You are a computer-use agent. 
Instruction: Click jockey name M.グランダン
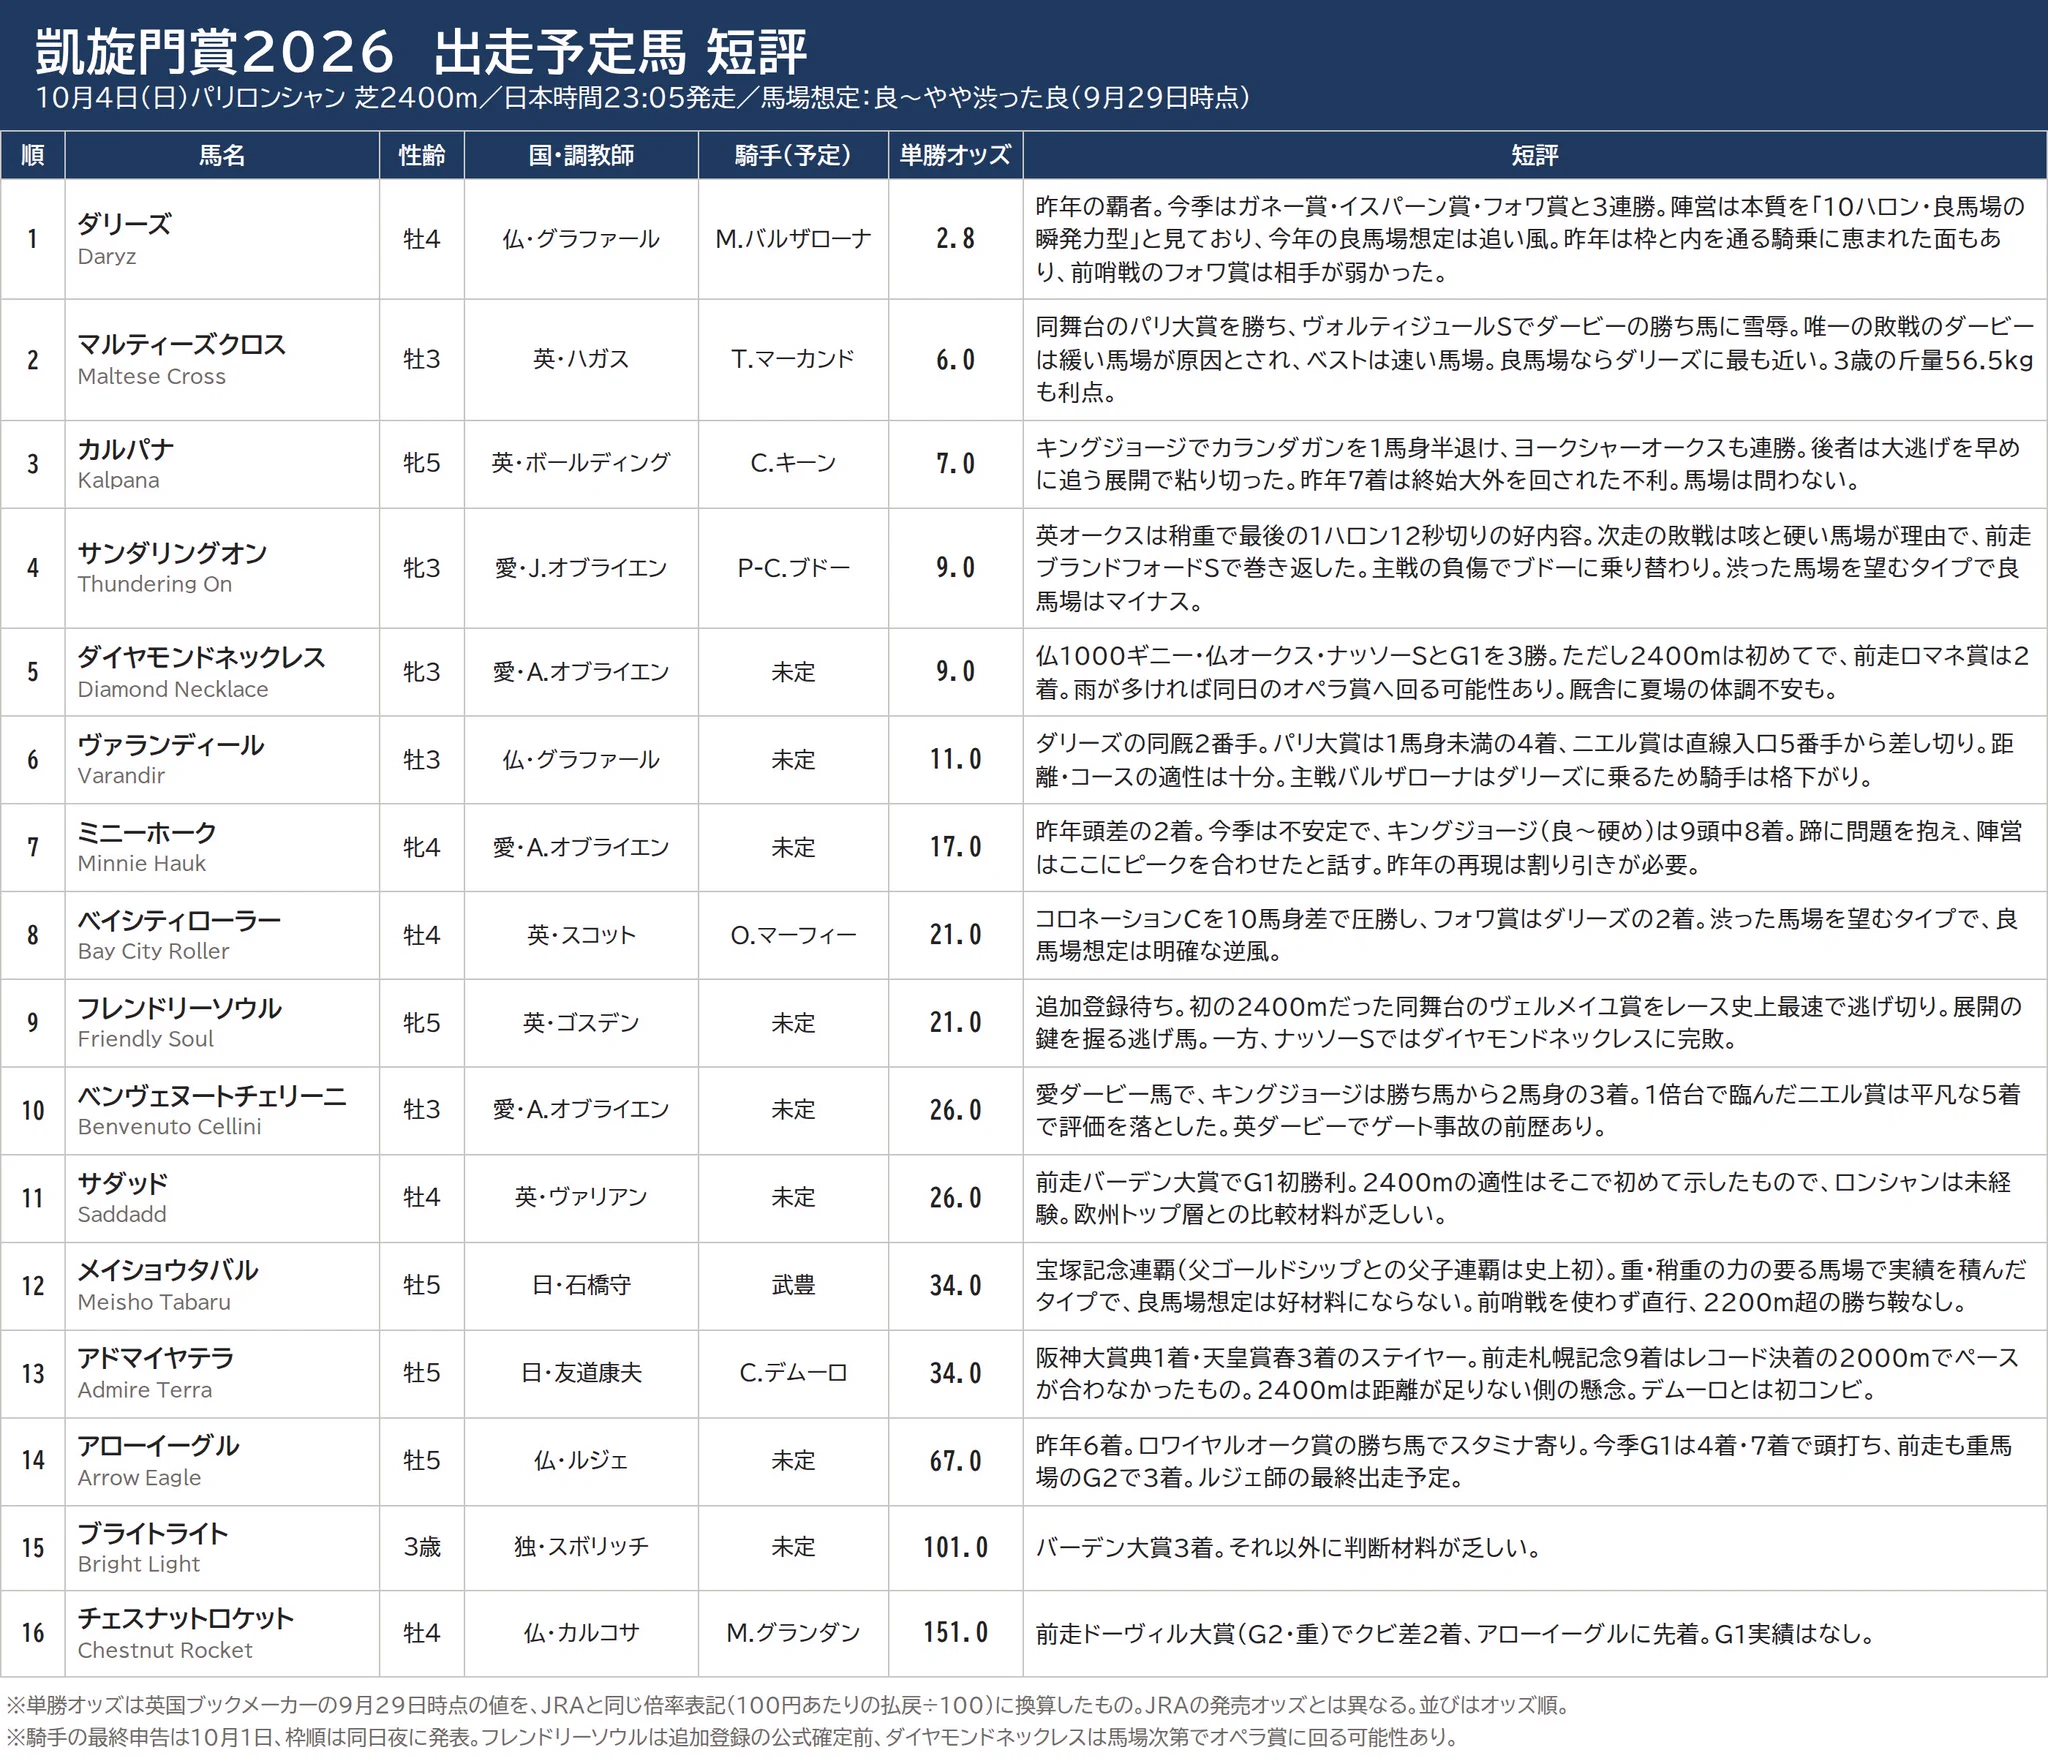[793, 1633]
